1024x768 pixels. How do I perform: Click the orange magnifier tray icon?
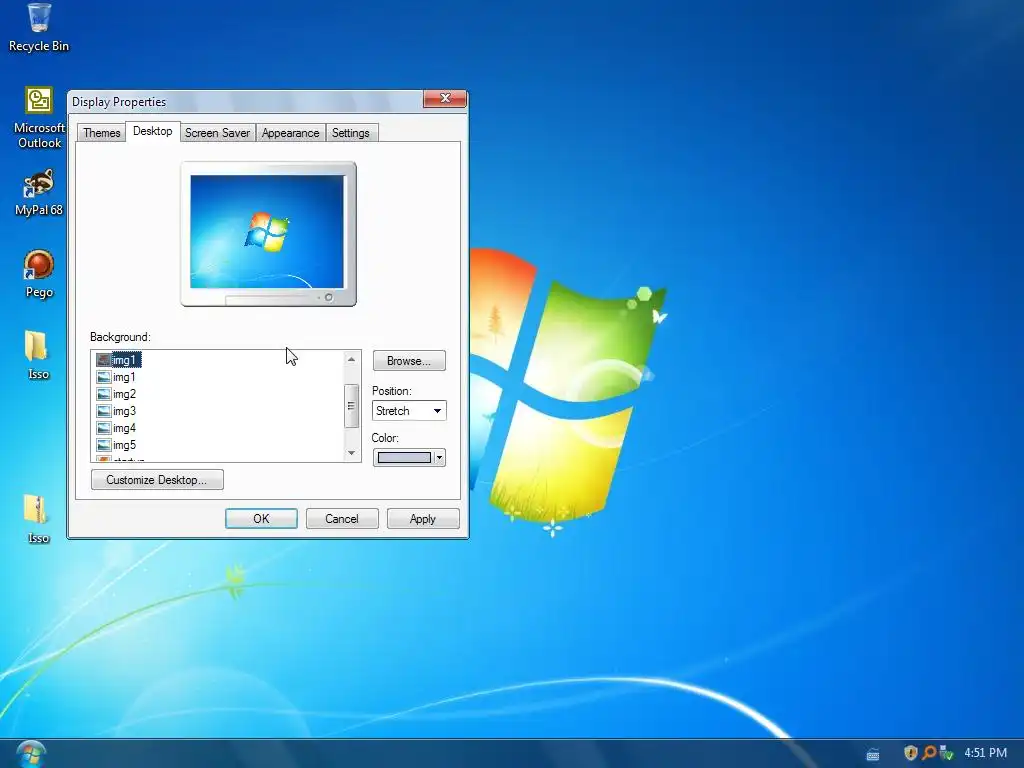point(928,753)
